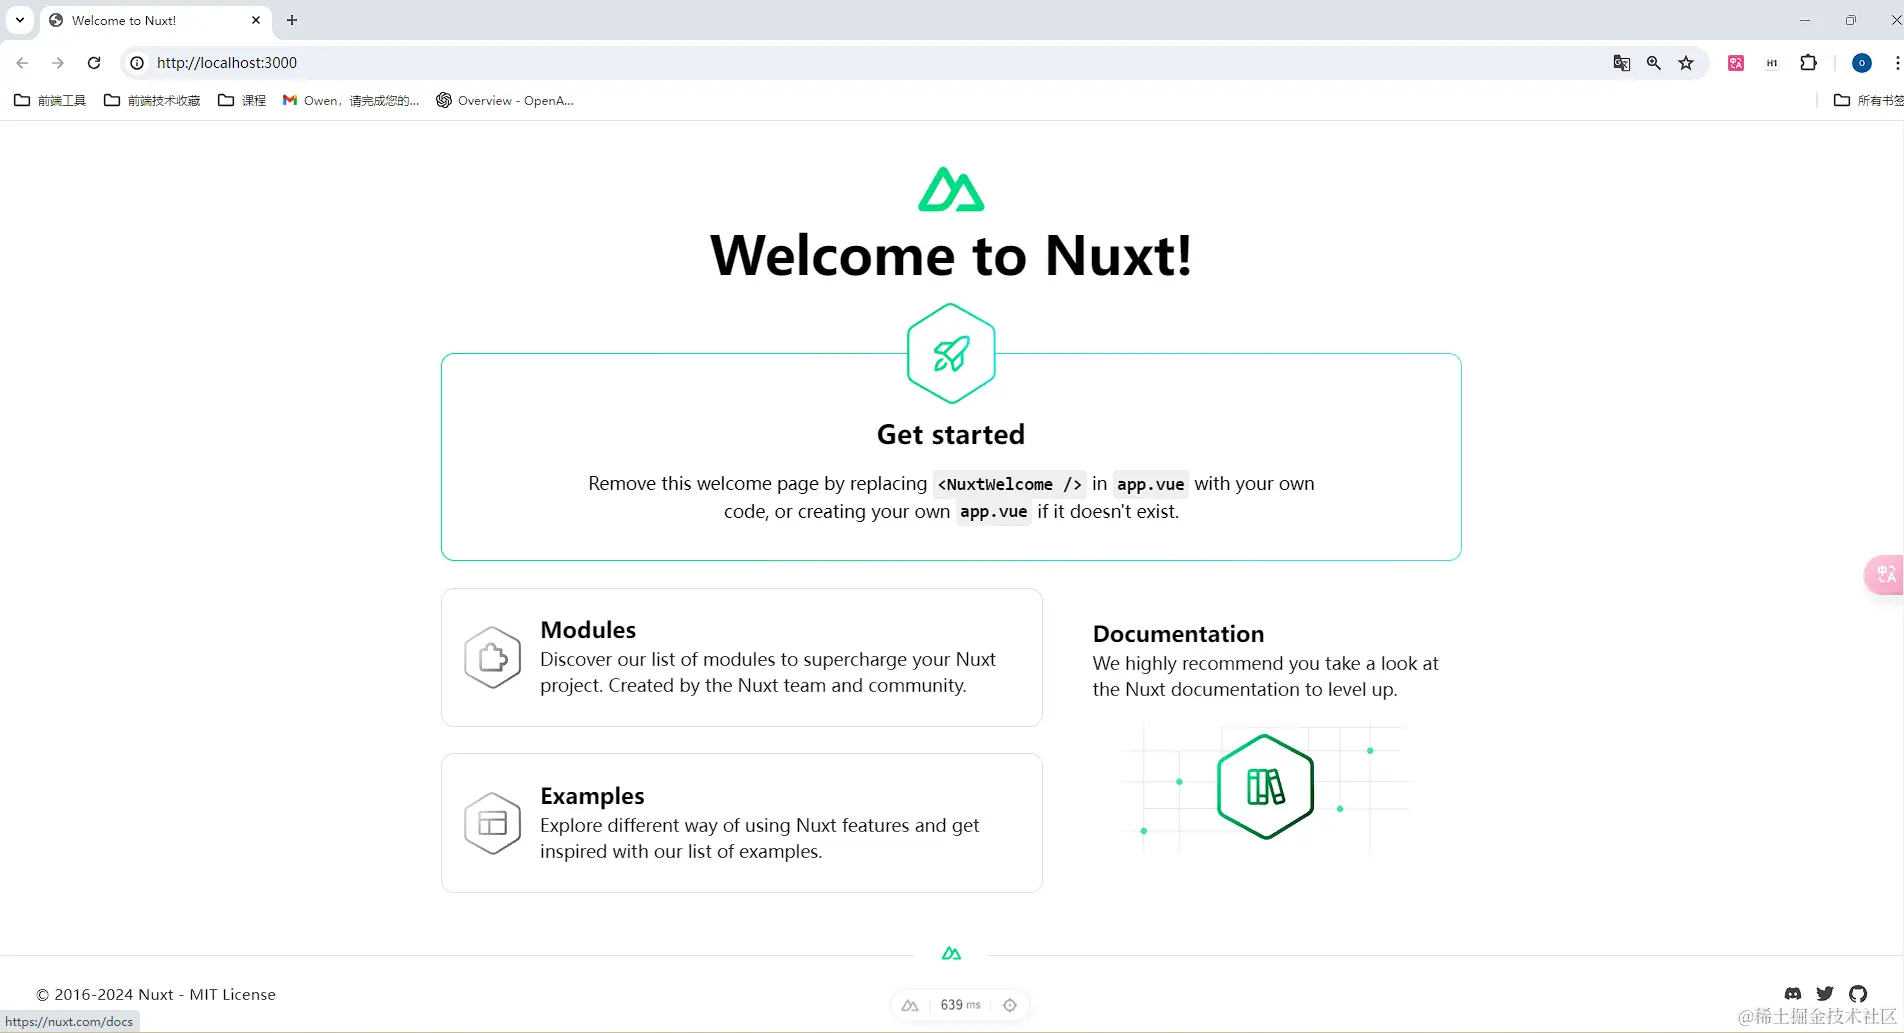Click the Welcome to Nuxt! heading
Screen dimensions: 1904x1033
click(951, 255)
